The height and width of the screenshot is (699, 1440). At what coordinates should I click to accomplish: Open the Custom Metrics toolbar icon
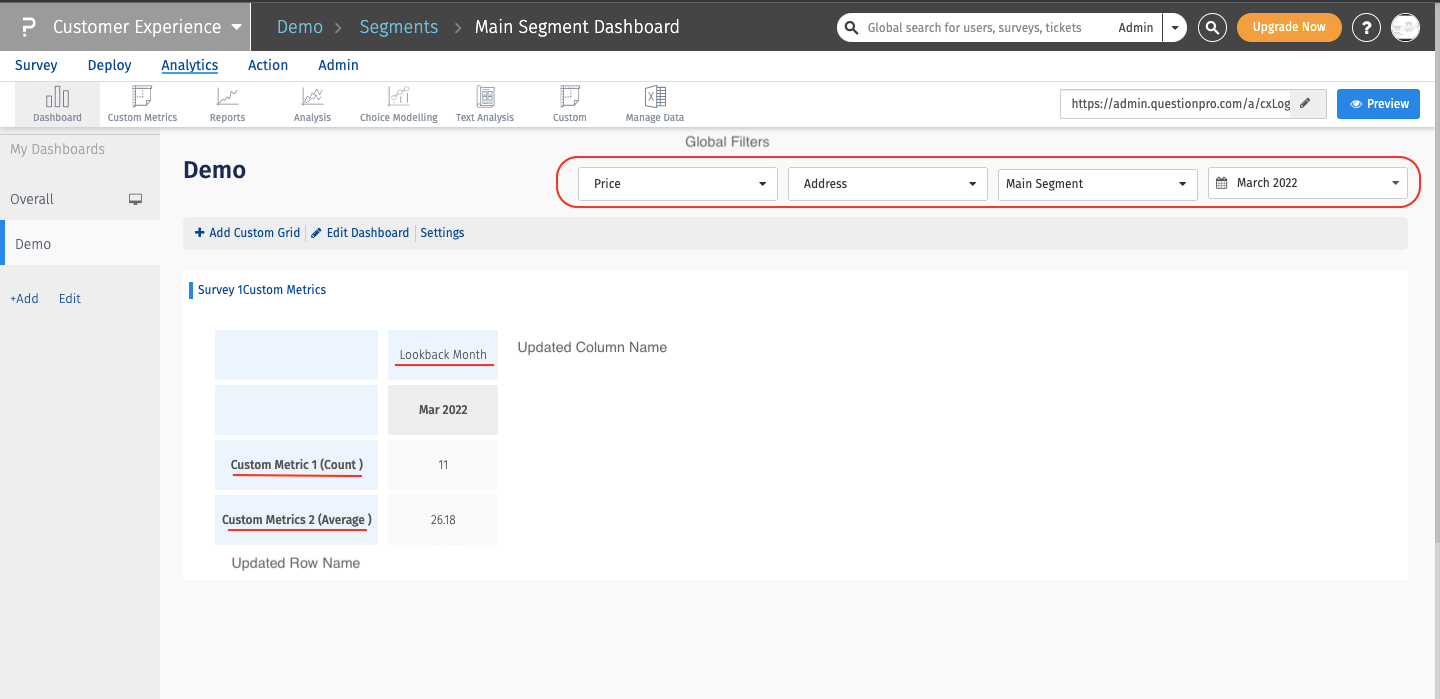(x=142, y=97)
